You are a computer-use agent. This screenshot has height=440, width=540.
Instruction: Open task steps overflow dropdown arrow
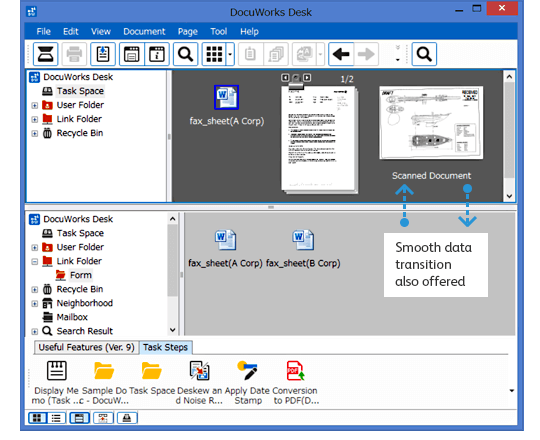(512, 391)
